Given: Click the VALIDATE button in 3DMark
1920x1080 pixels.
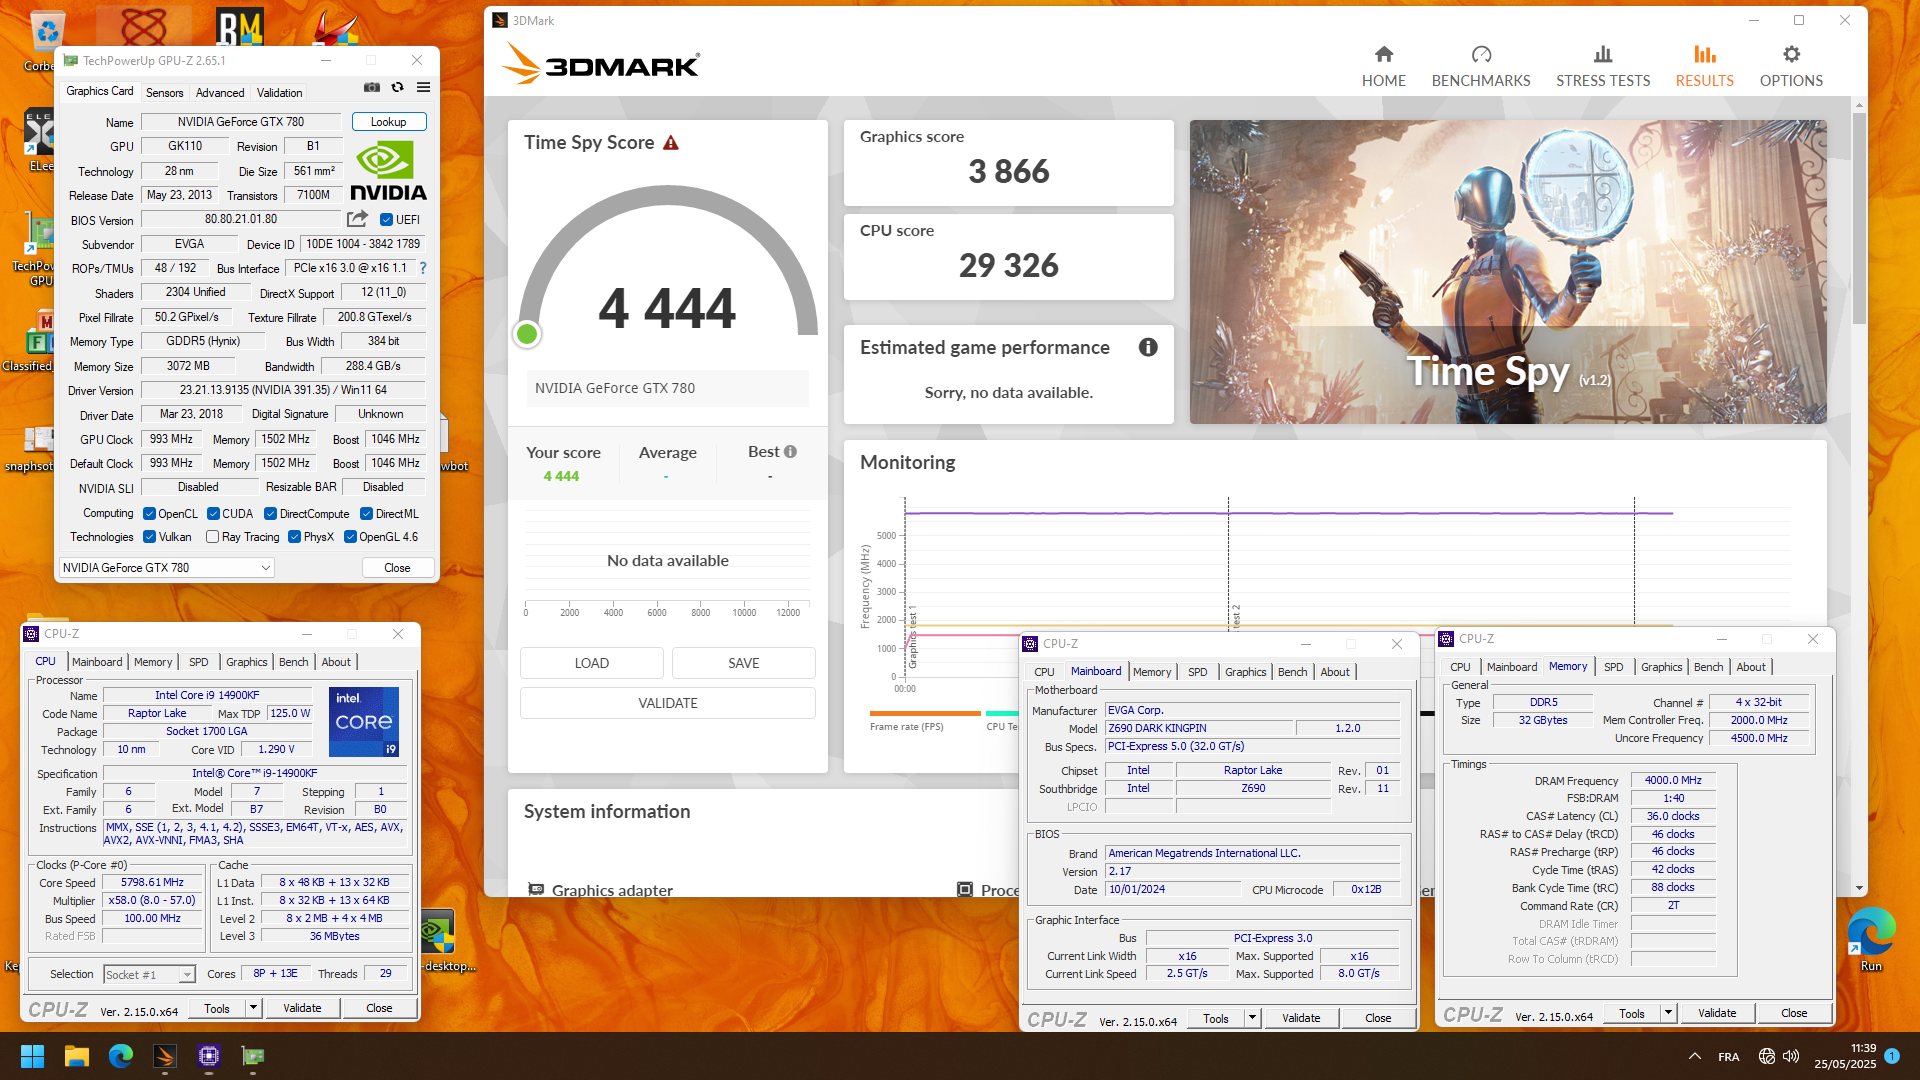Looking at the screenshot, I should click(667, 703).
